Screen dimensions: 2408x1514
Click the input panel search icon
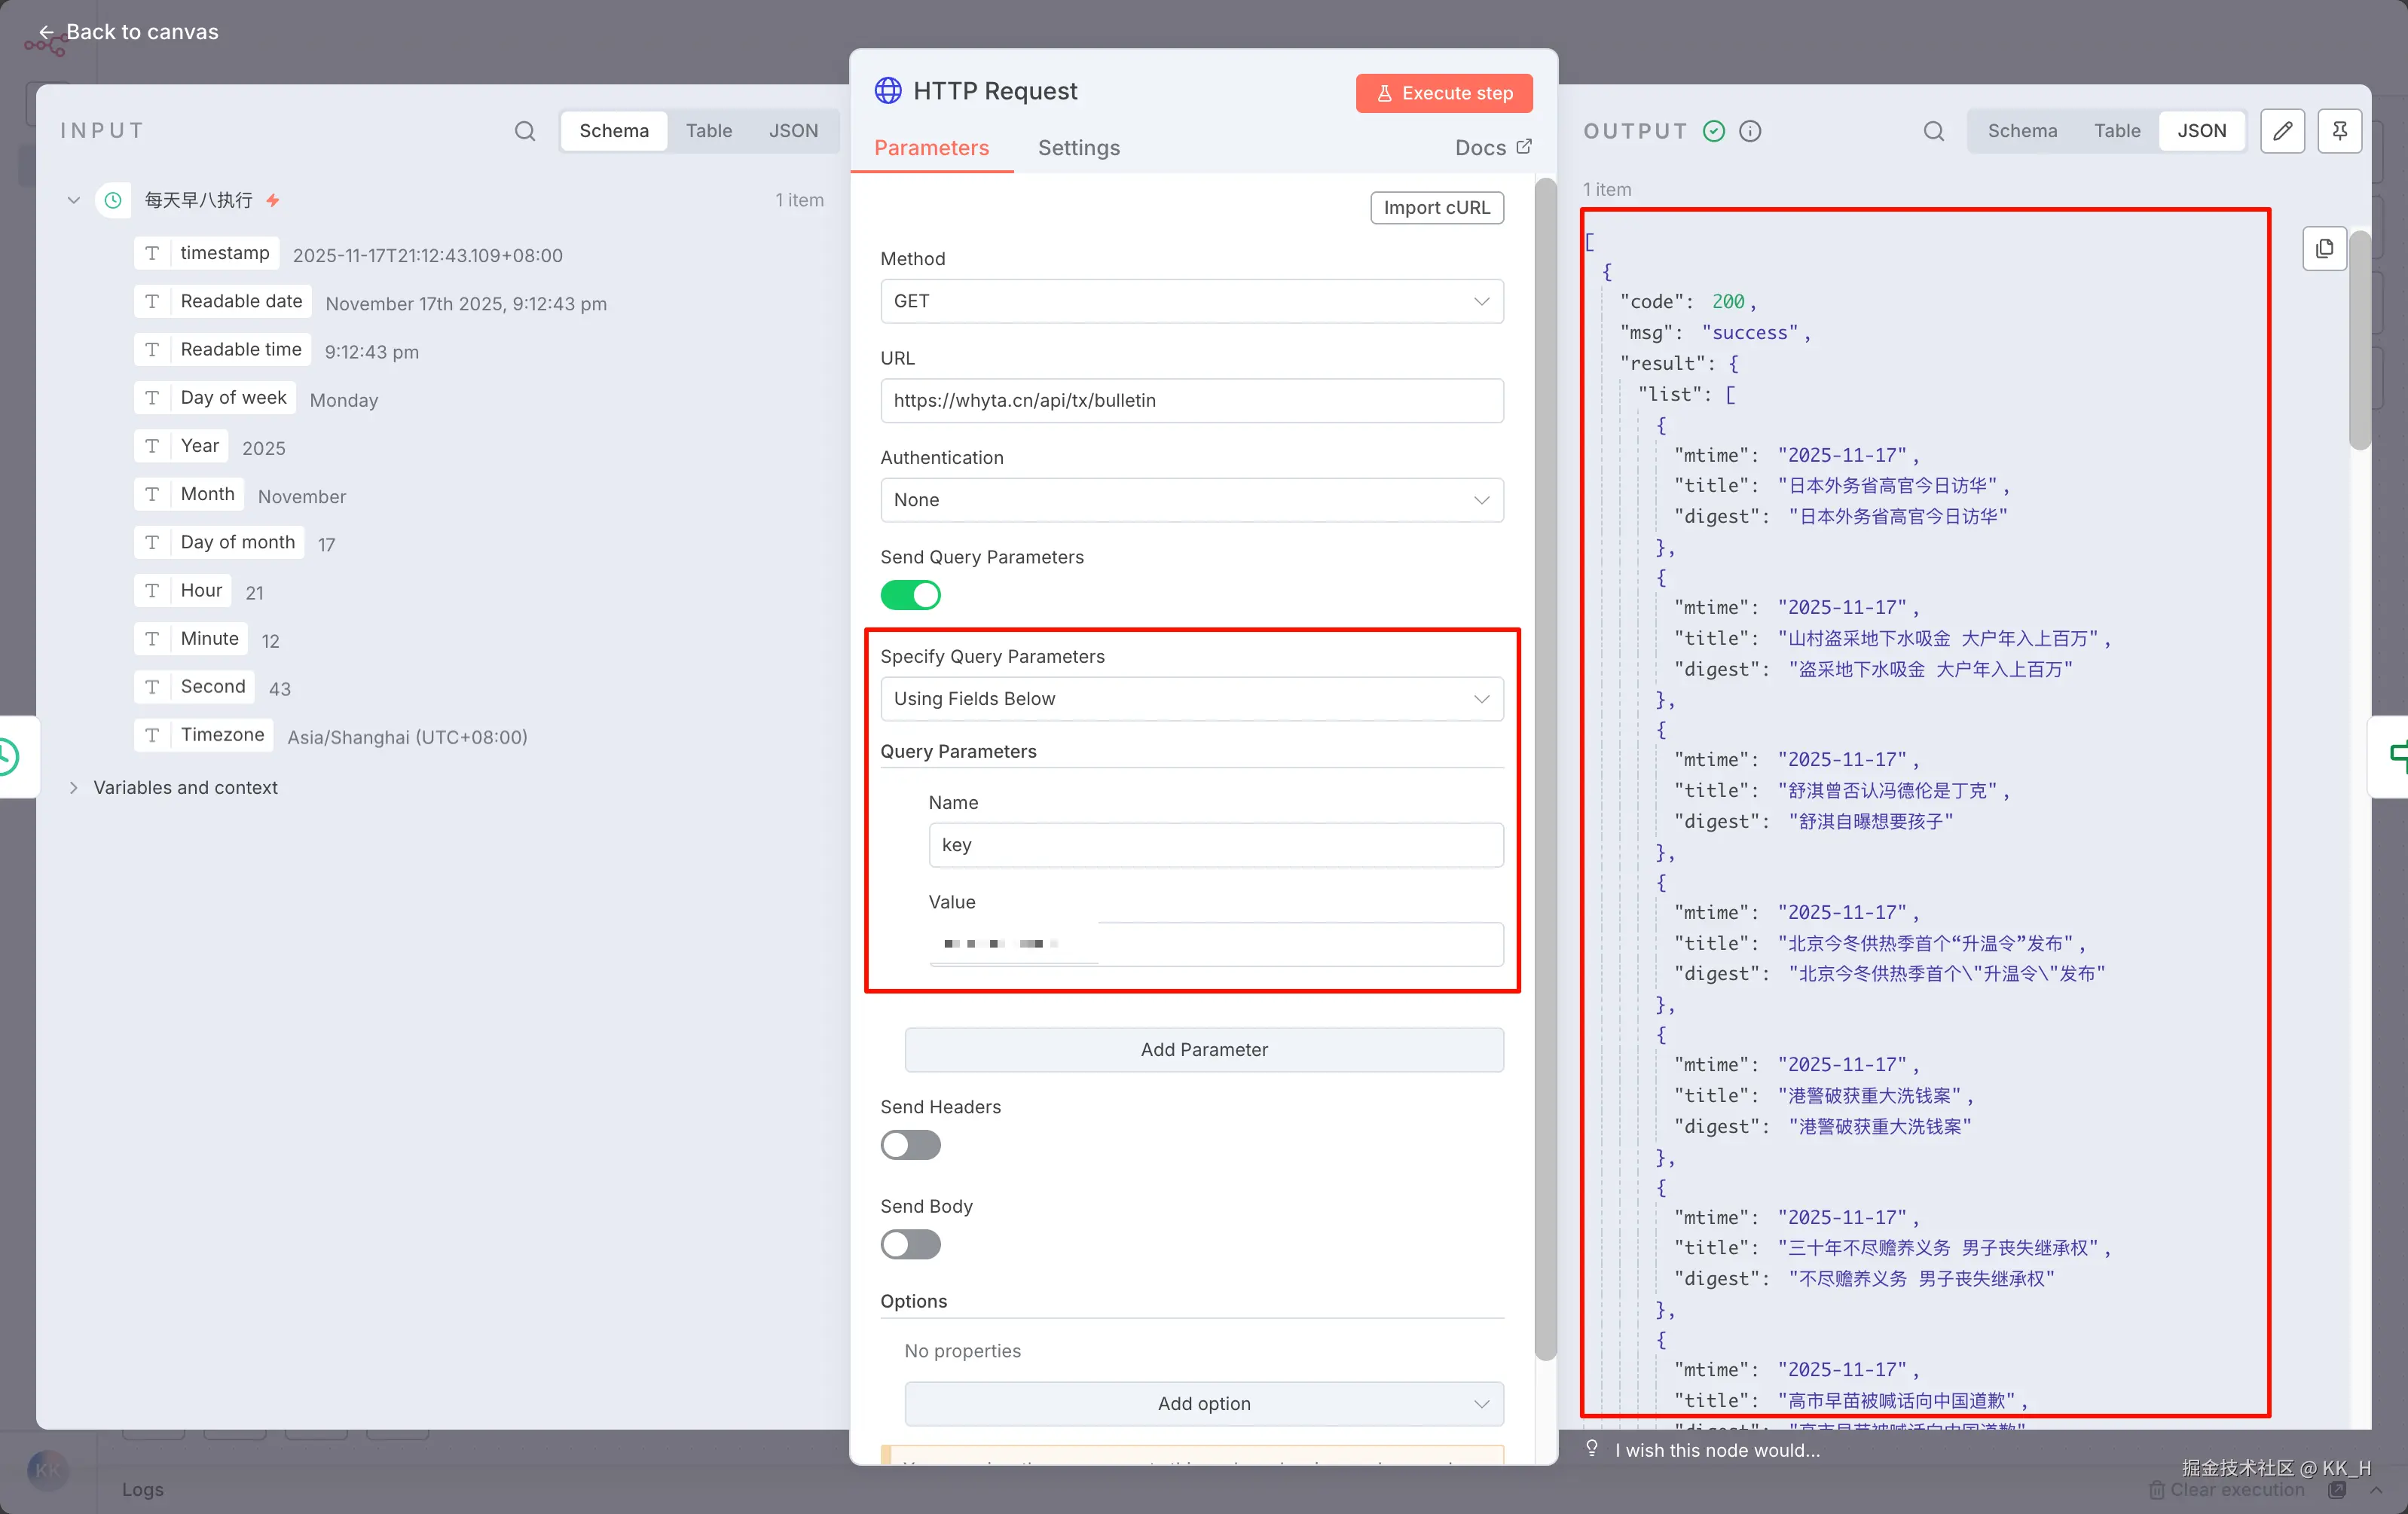click(x=524, y=131)
